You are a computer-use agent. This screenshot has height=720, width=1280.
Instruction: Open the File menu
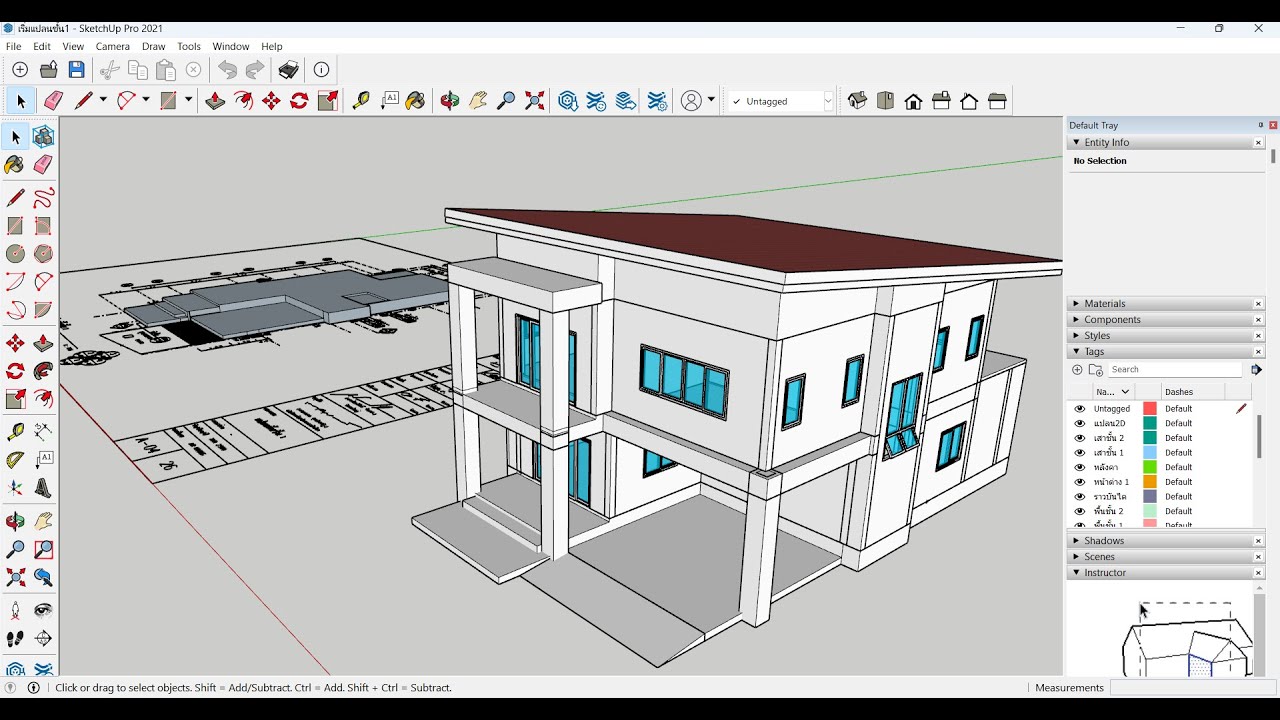13,47
